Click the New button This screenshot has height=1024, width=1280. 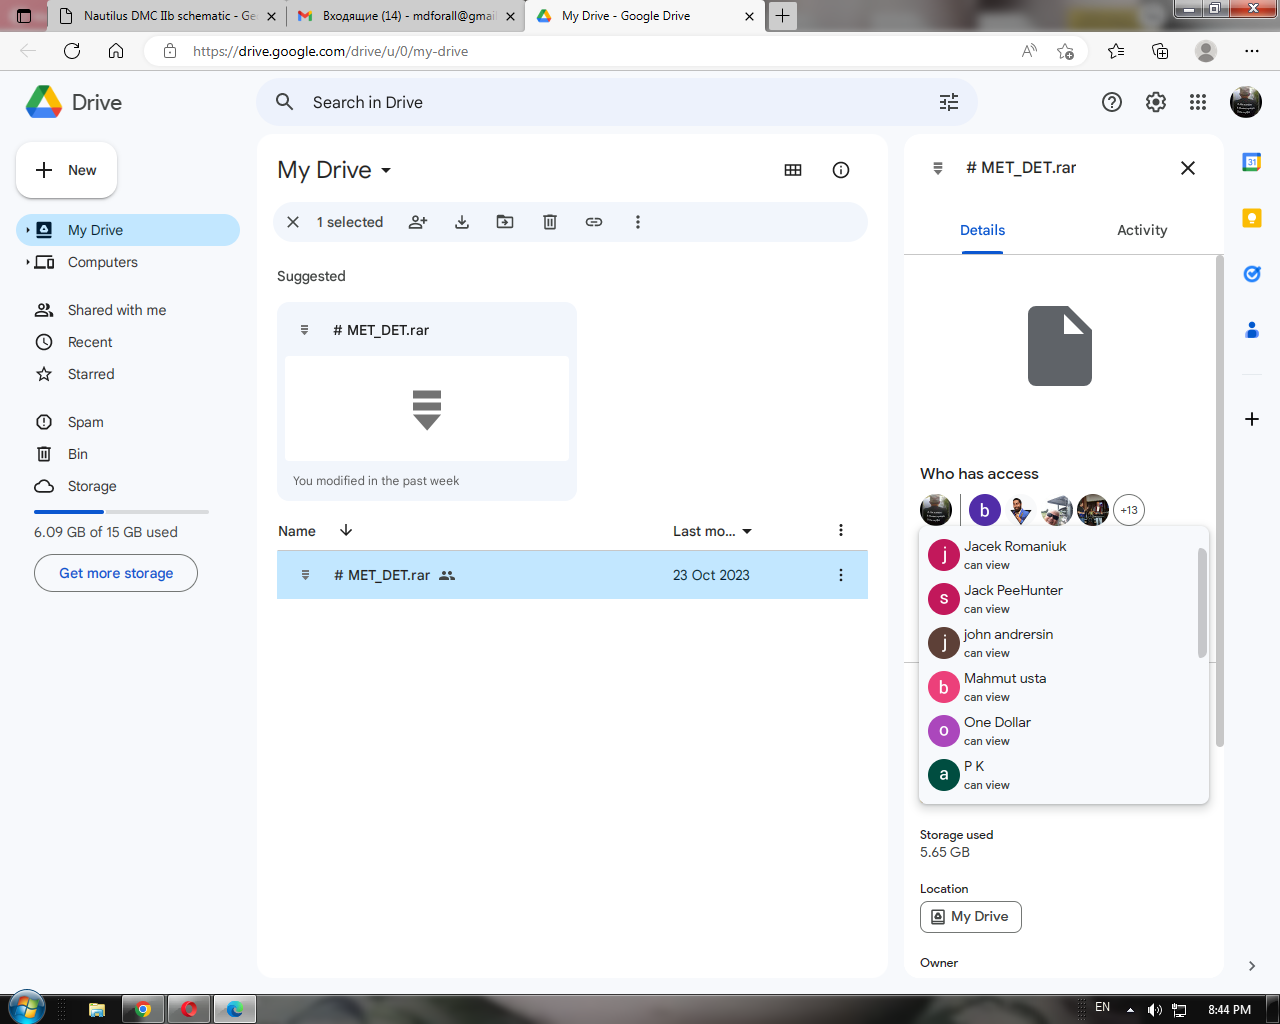coord(66,170)
